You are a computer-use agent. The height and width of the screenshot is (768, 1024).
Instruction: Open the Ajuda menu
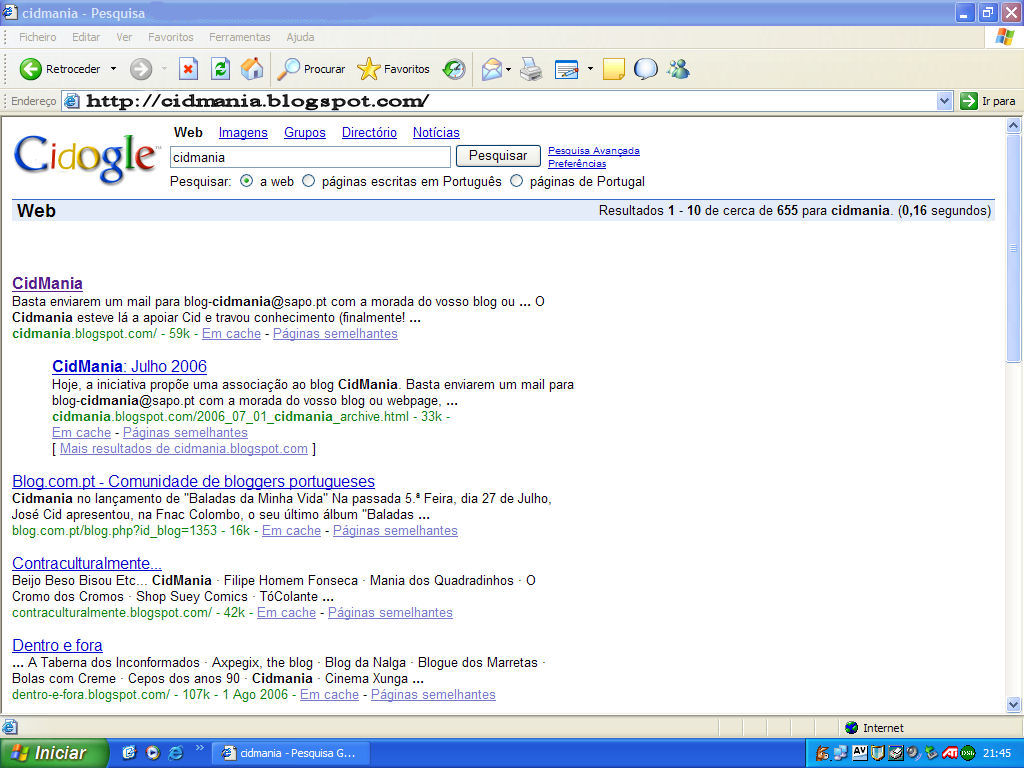(x=300, y=37)
